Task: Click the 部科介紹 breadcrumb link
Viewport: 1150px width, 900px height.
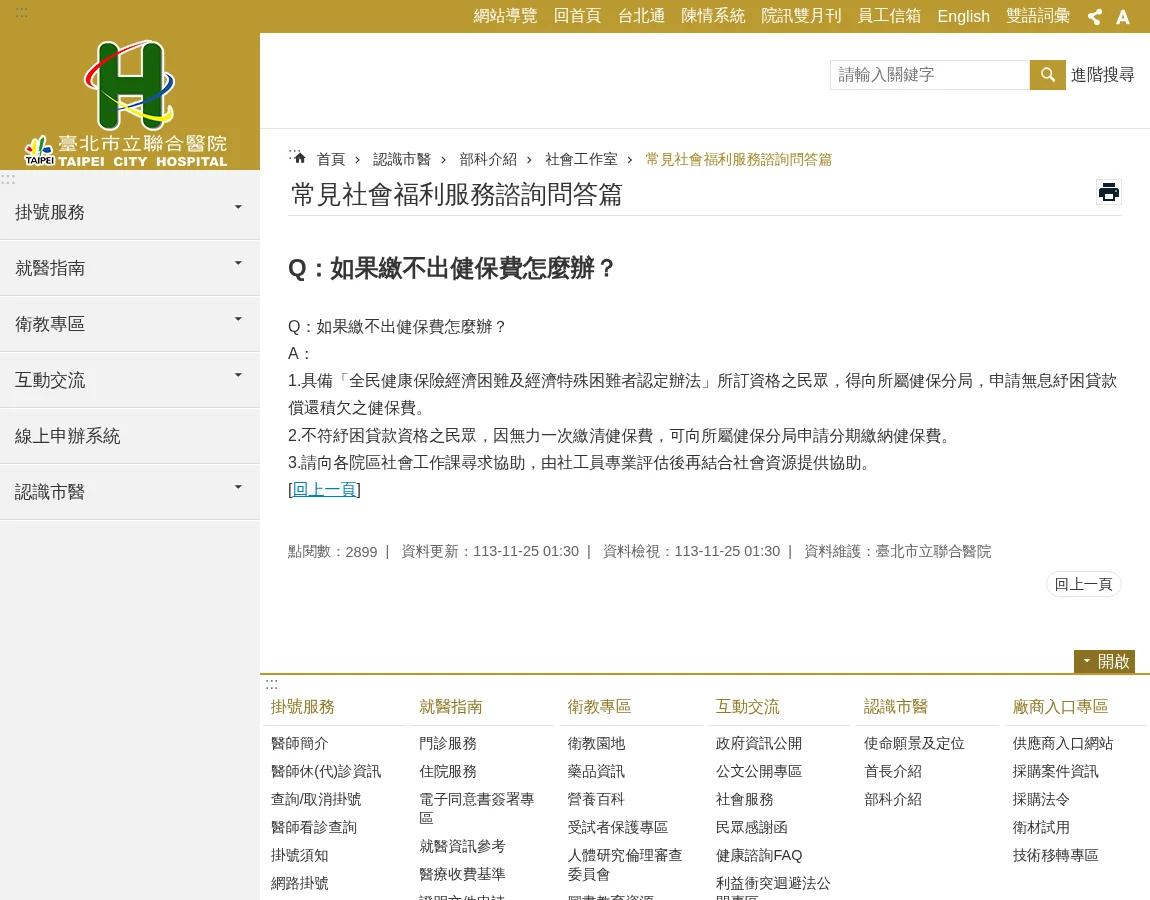Action: pyautogui.click(x=488, y=159)
